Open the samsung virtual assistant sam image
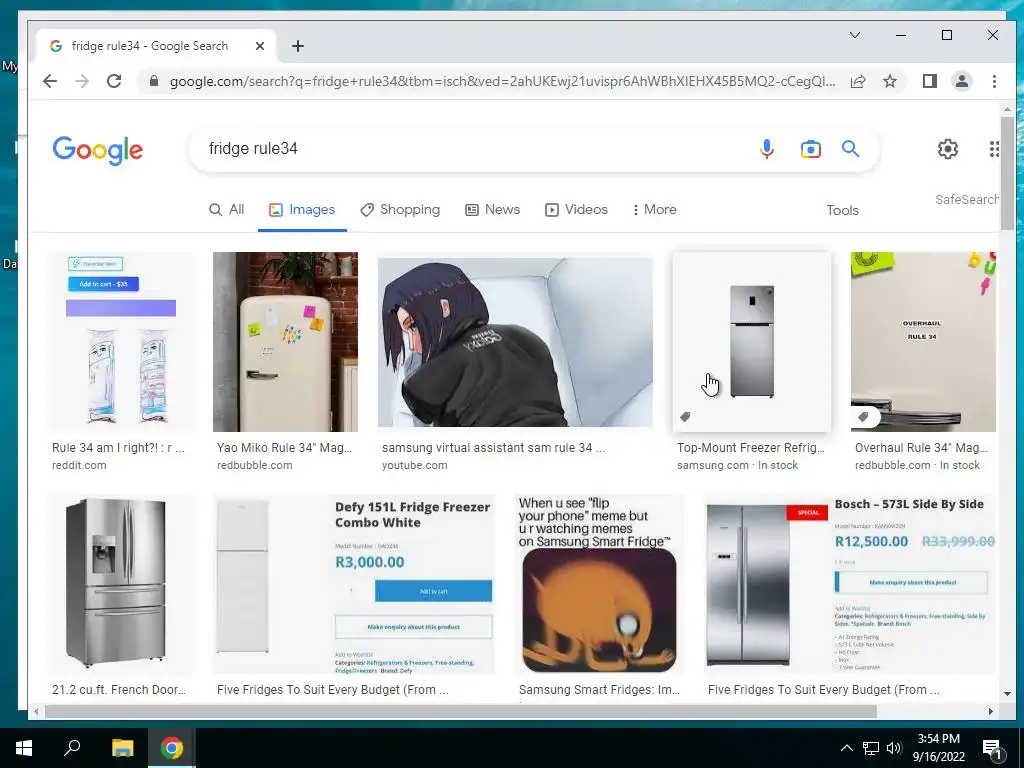 tap(515, 342)
